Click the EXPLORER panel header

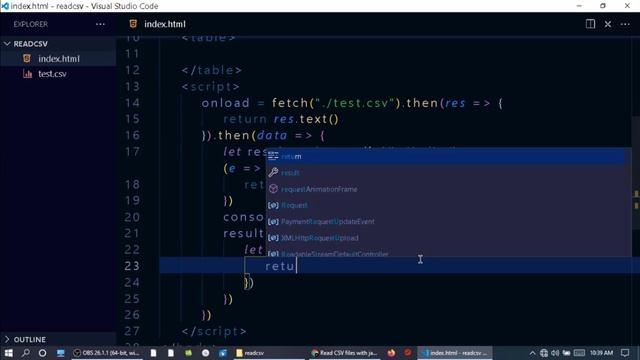[31, 24]
